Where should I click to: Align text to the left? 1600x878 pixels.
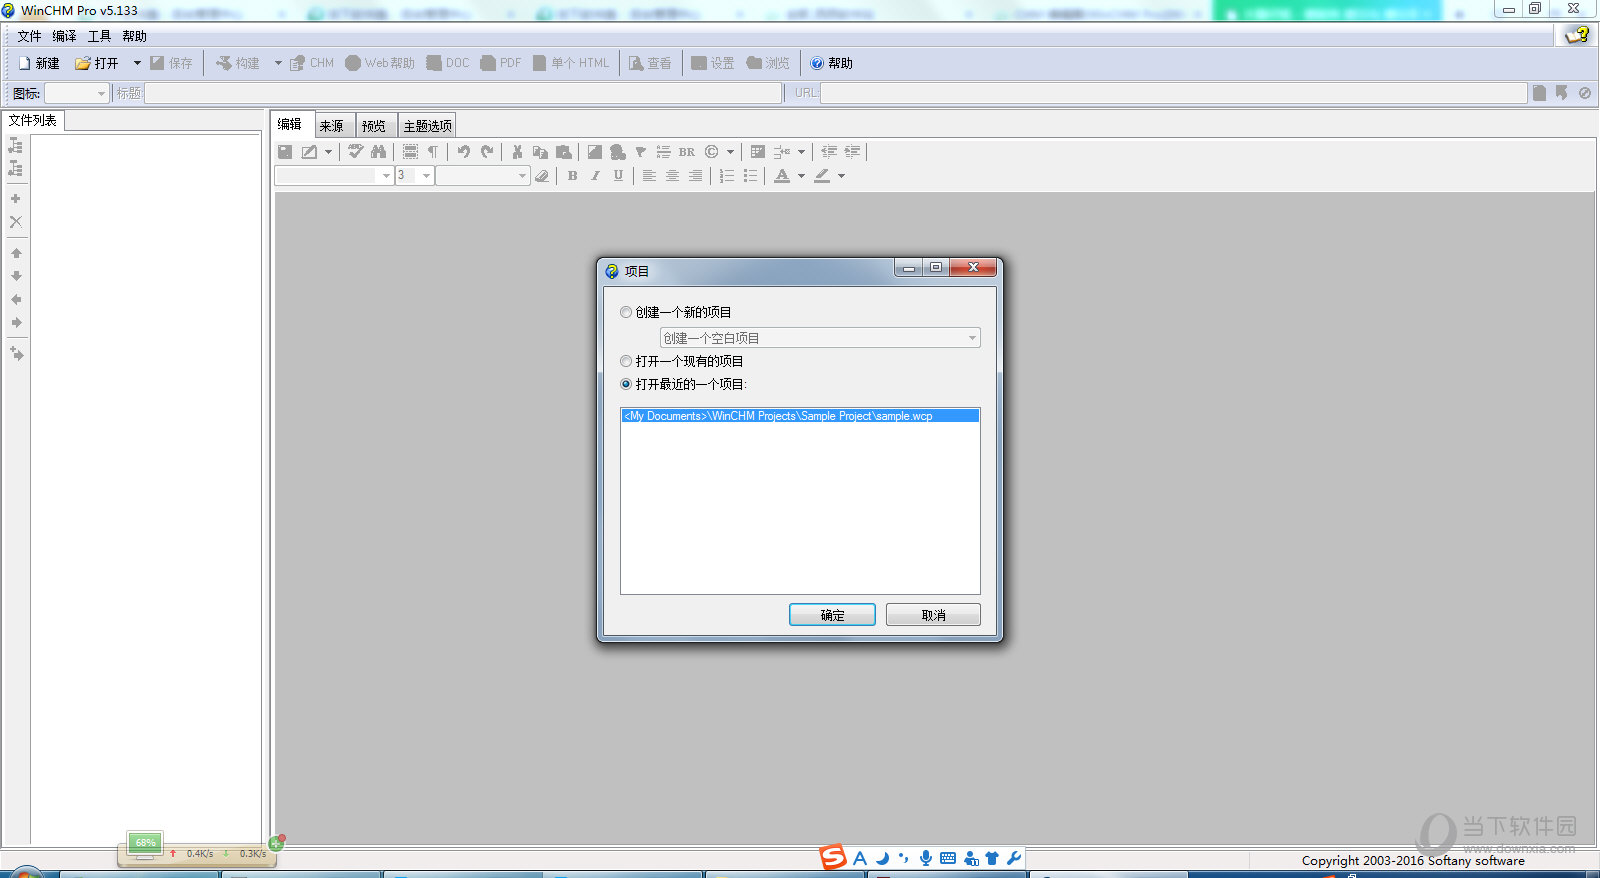point(649,176)
